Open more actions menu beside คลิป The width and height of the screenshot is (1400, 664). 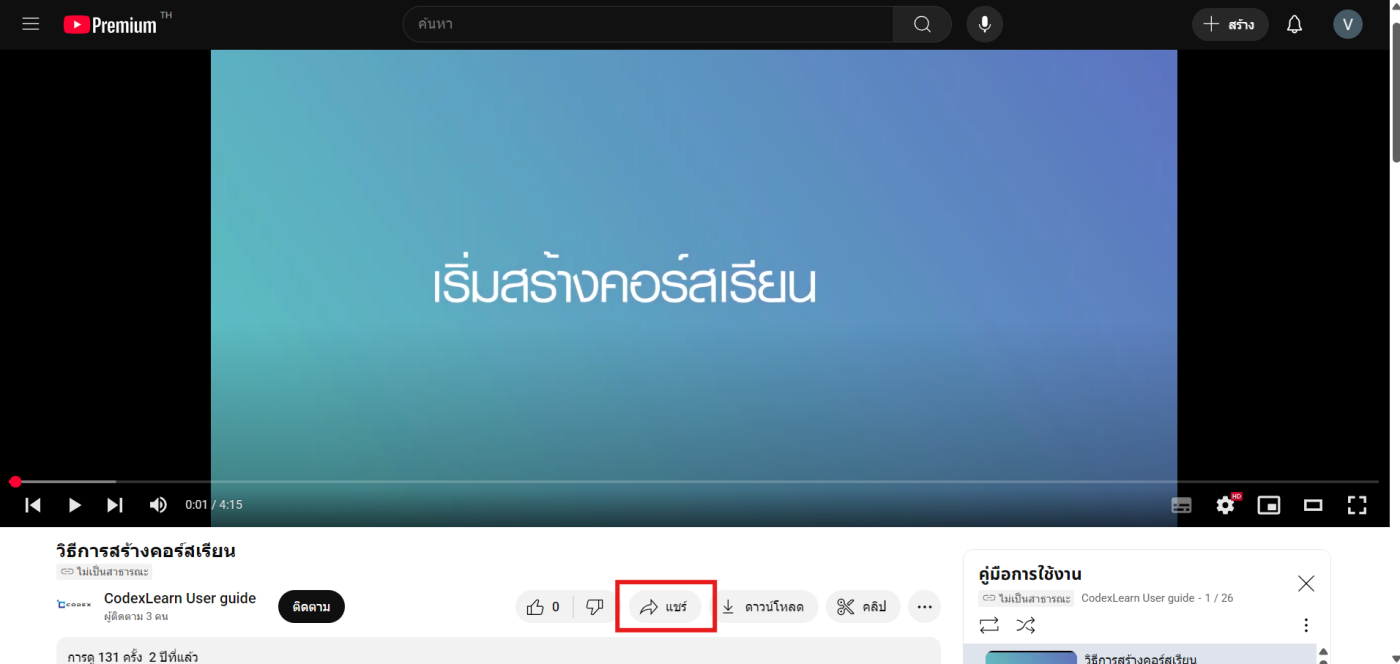click(x=924, y=607)
